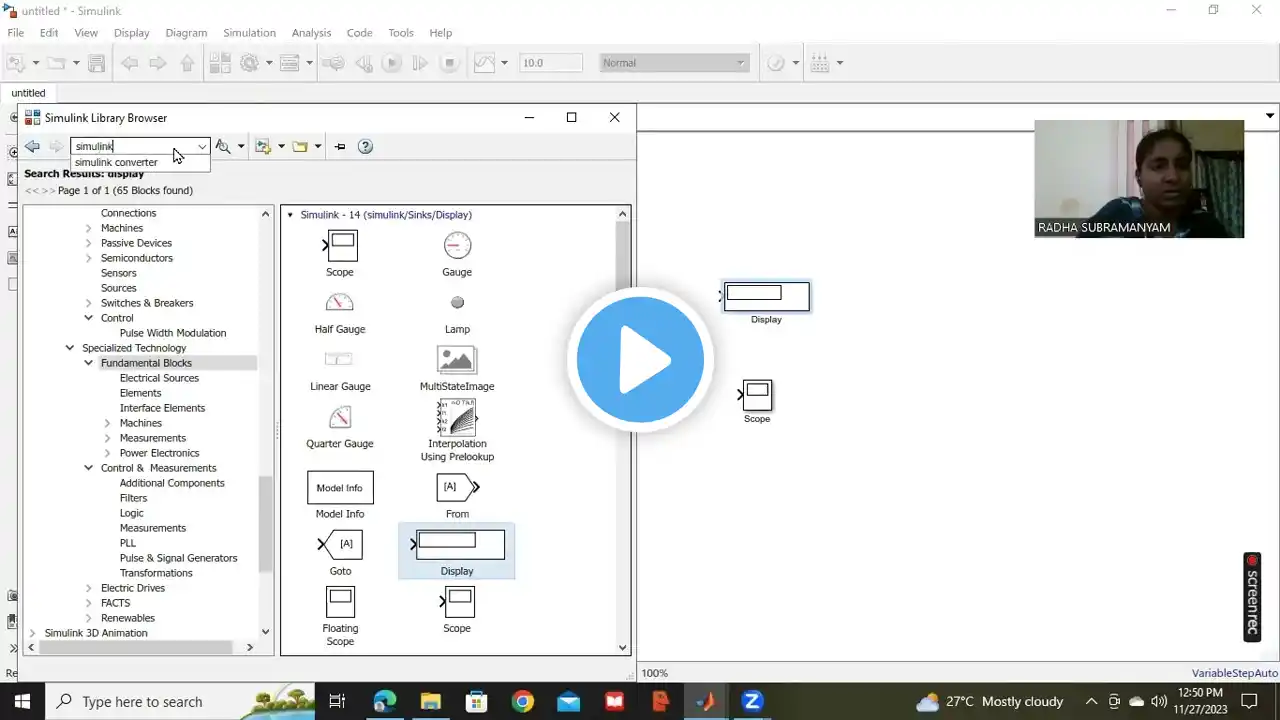Open Model Configuration Parameters gear icon
The height and width of the screenshot is (720, 1280).
coord(249,63)
